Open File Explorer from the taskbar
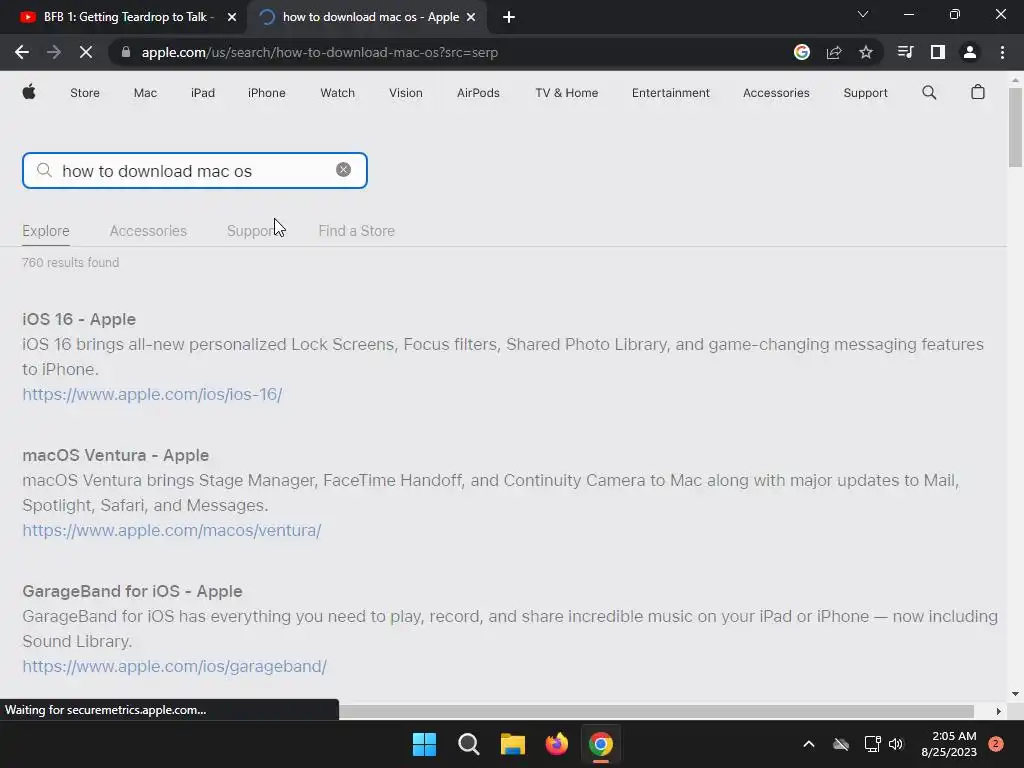Screen dimensions: 1024x768 pos(513,744)
